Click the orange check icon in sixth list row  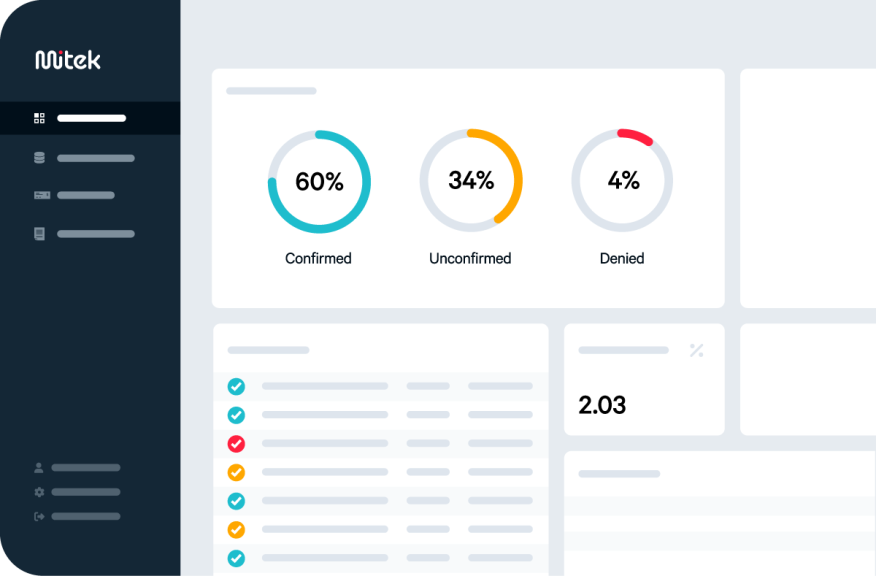(x=236, y=529)
